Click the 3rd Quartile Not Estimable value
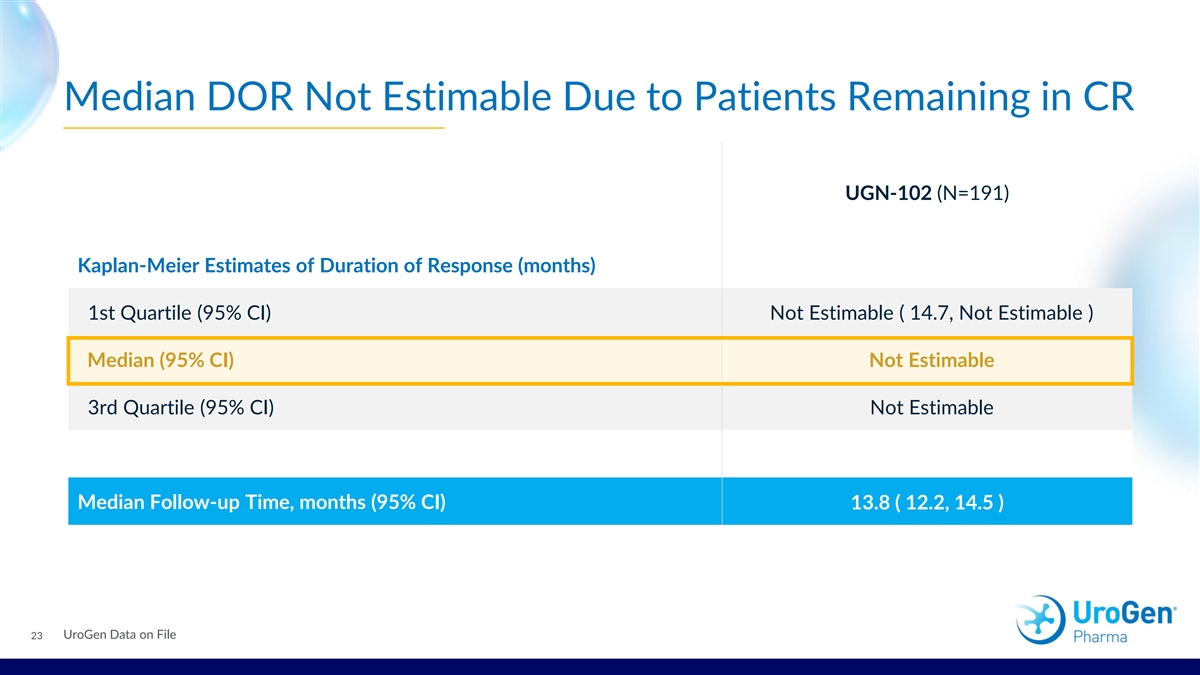 click(931, 408)
